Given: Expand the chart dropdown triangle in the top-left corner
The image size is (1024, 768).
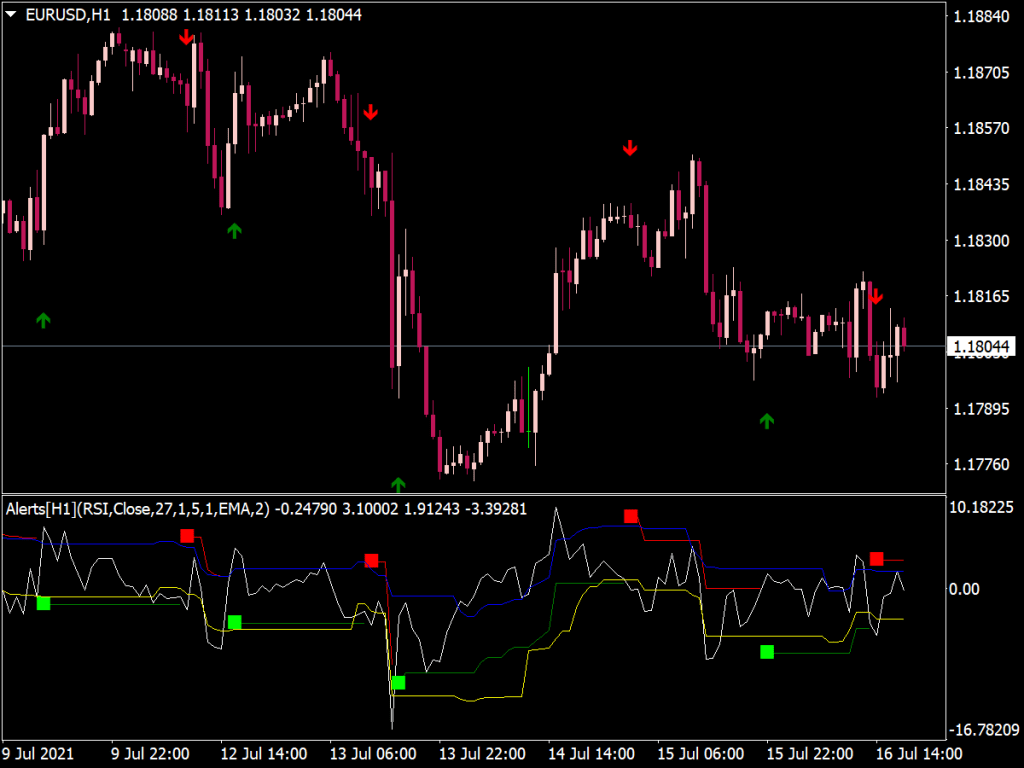Looking at the screenshot, I should tap(10, 15).
